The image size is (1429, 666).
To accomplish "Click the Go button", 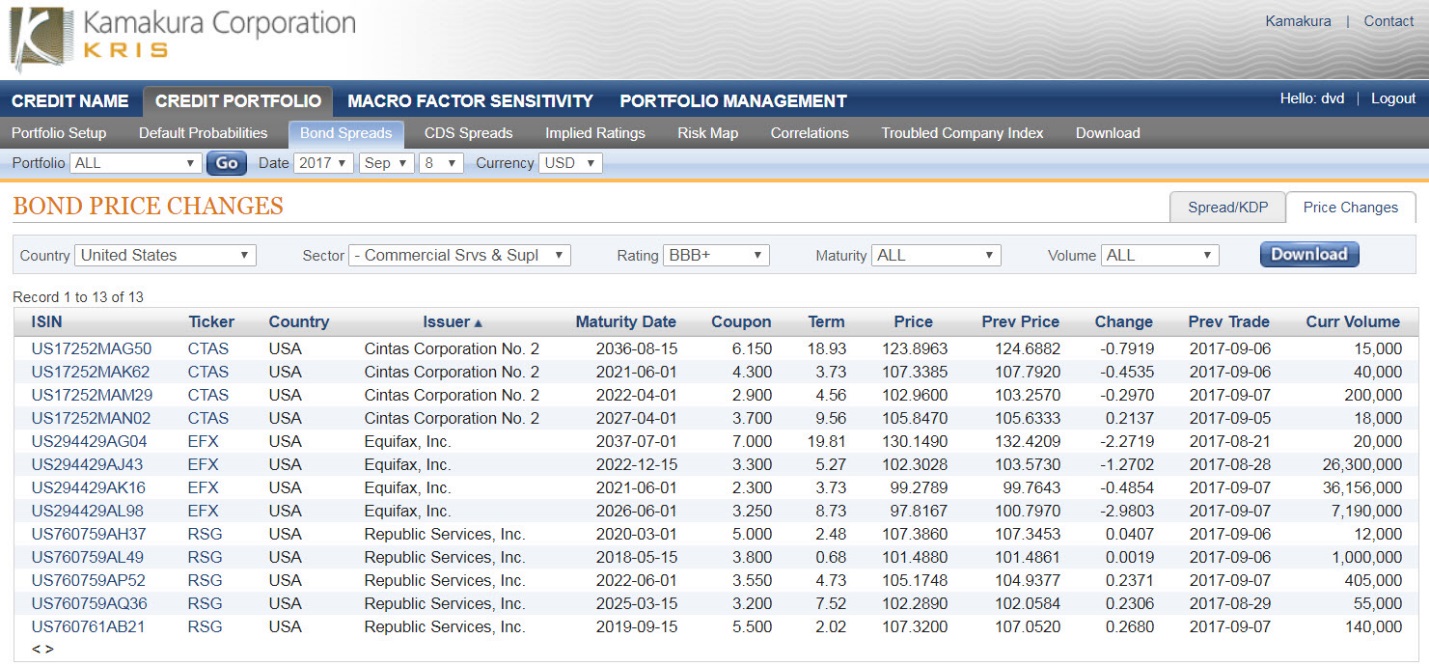I will pyautogui.click(x=227, y=163).
